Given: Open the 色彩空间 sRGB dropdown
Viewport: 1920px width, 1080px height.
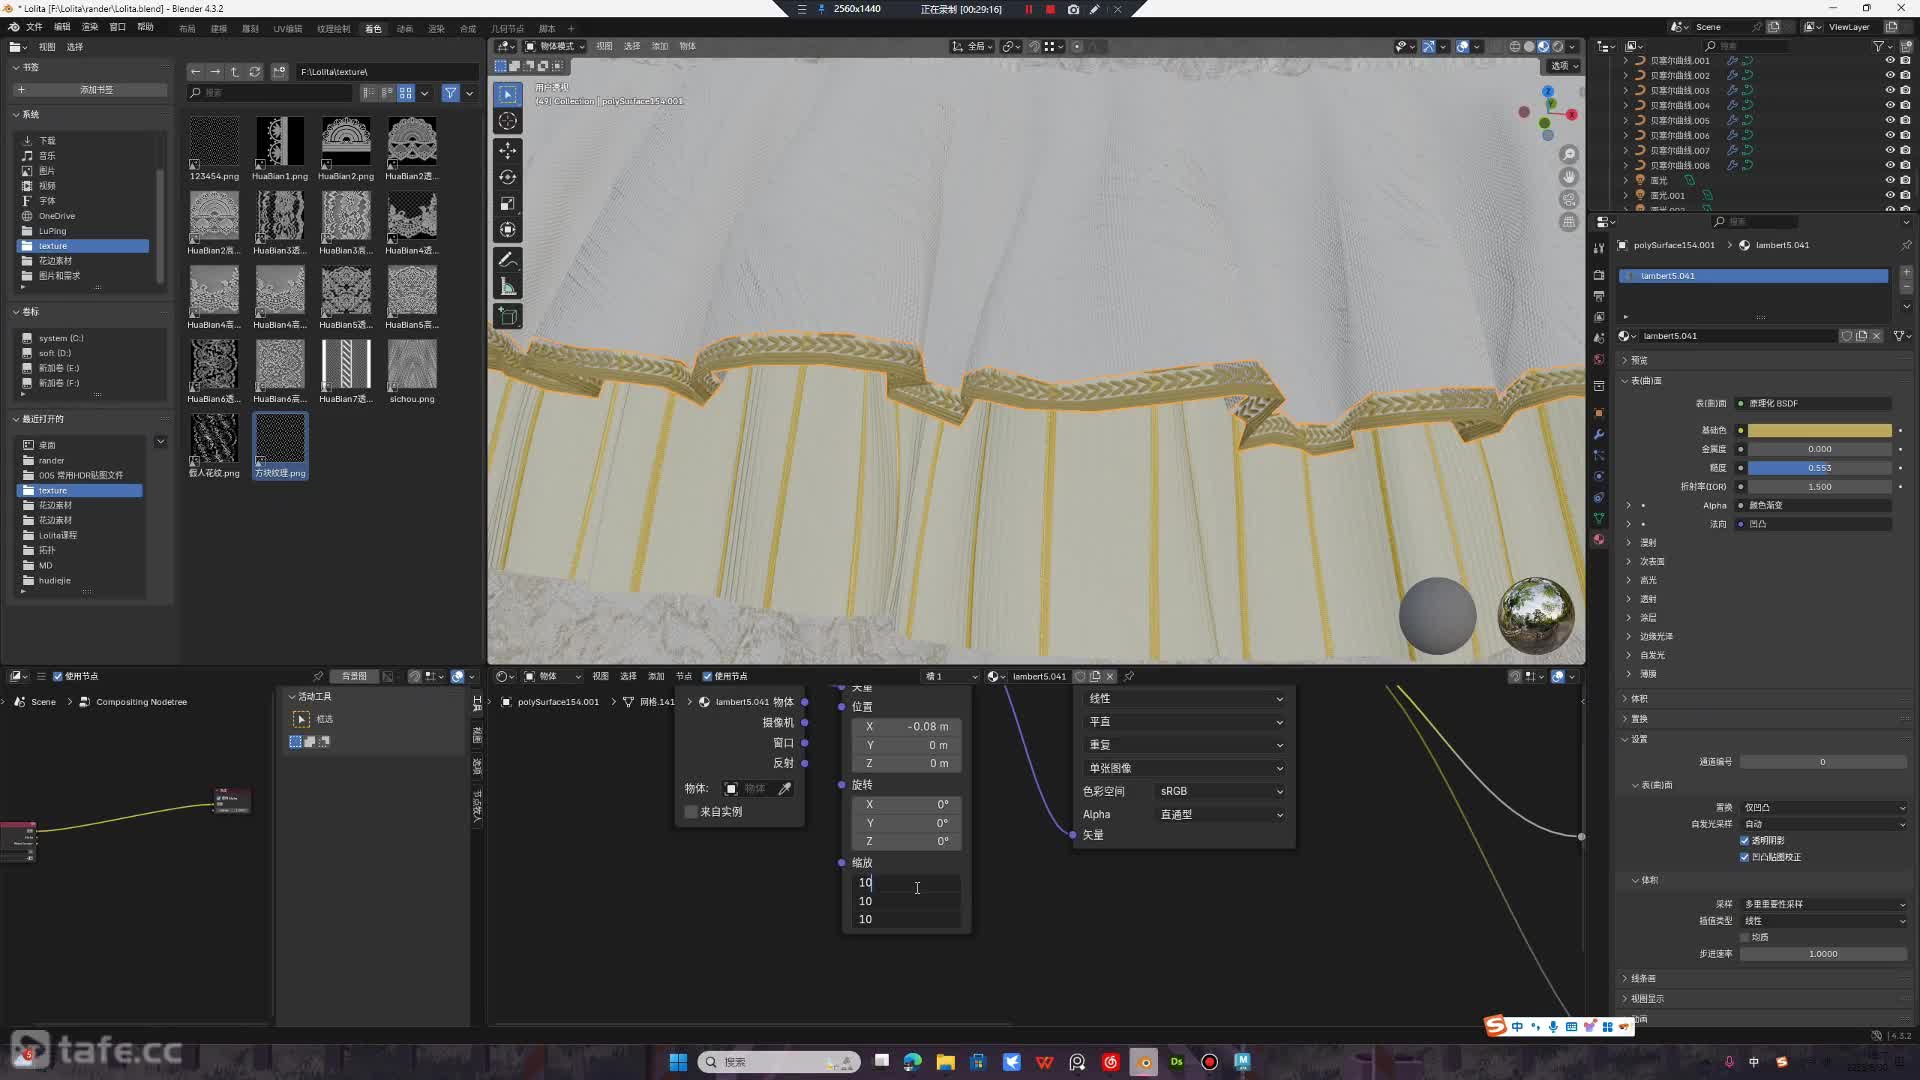Looking at the screenshot, I should (x=1221, y=791).
